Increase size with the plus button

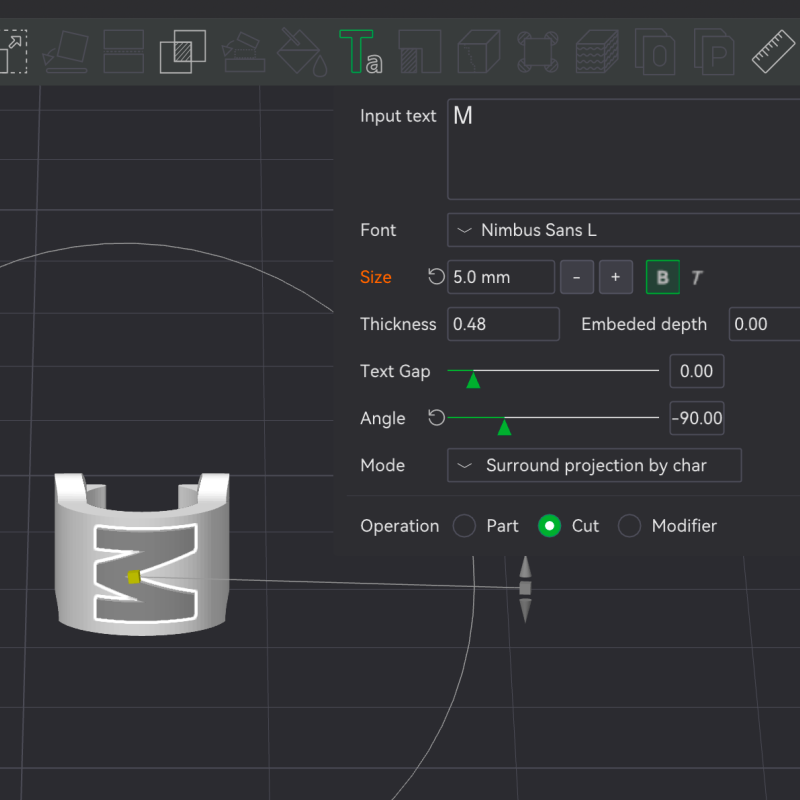[x=615, y=277]
